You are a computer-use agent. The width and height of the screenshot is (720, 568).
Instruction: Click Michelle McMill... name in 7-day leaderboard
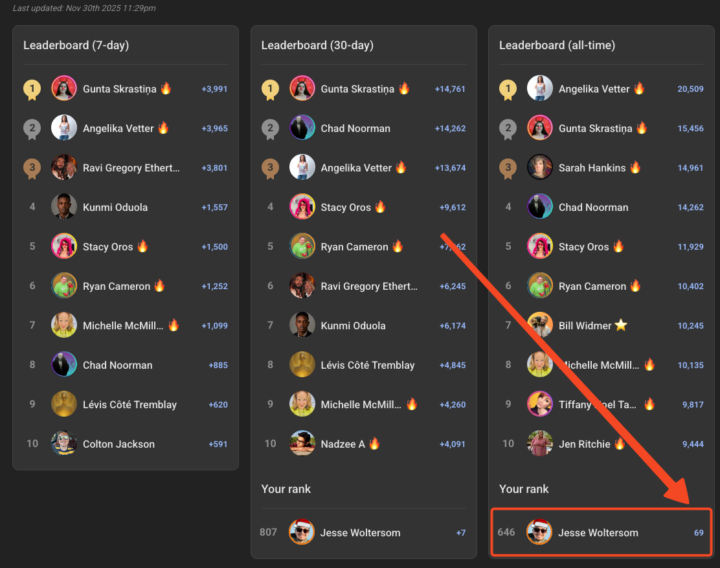click(123, 326)
